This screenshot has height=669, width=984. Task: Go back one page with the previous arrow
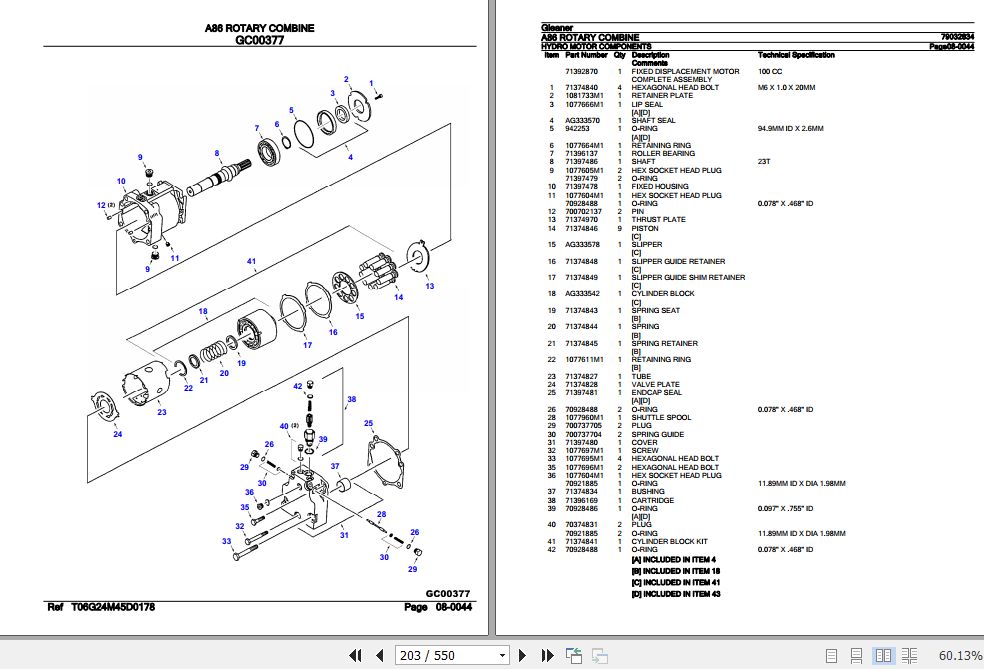tap(380, 655)
